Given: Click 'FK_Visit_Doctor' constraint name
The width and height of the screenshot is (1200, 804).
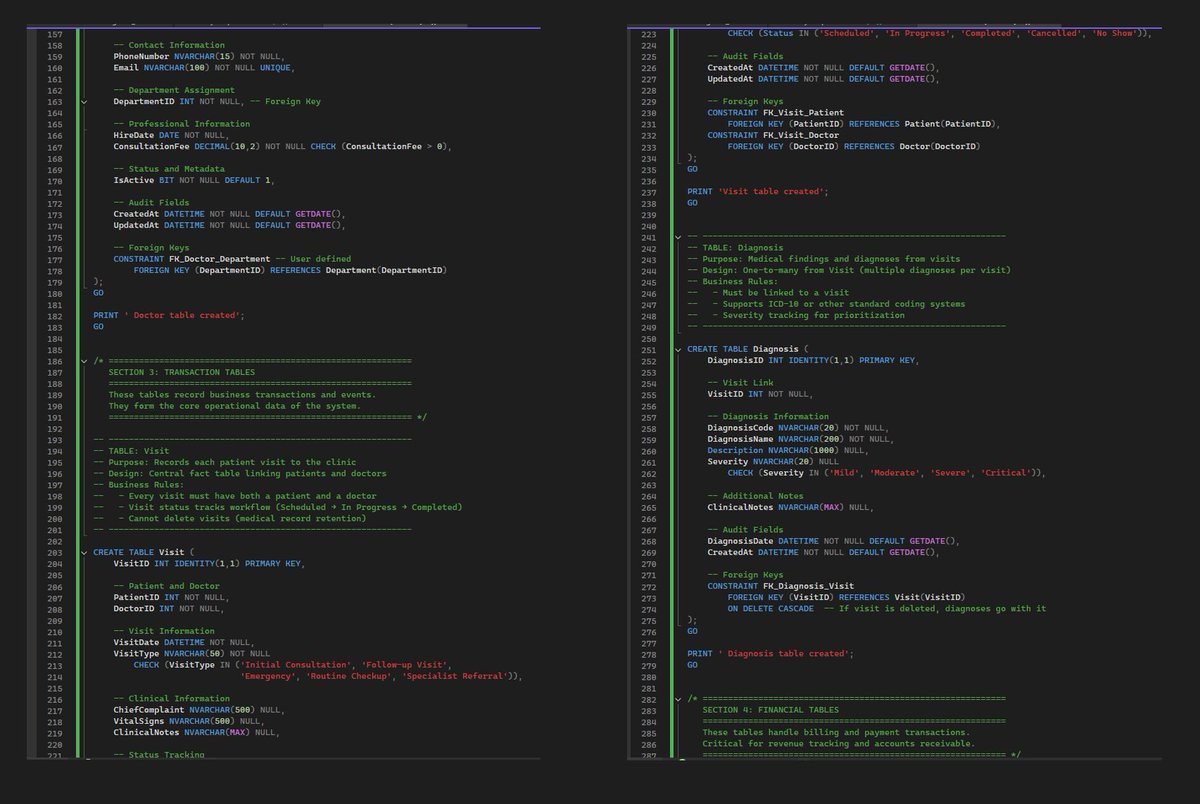Looking at the screenshot, I should pyautogui.click(x=802, y=135).
